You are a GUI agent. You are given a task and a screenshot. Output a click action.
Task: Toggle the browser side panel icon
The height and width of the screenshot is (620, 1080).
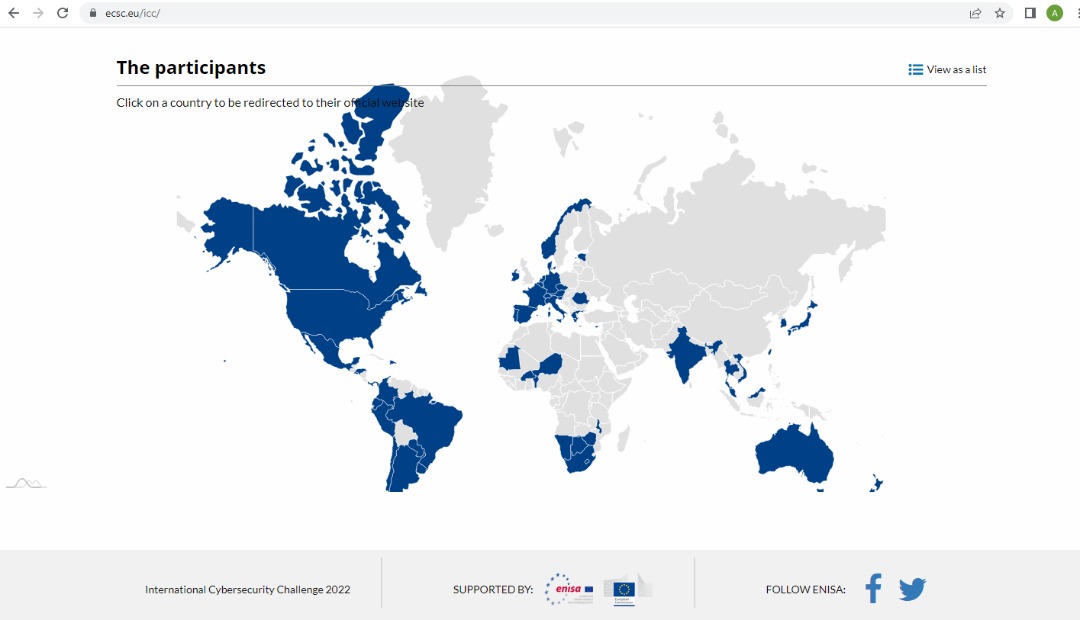[x=1030, y=13]
